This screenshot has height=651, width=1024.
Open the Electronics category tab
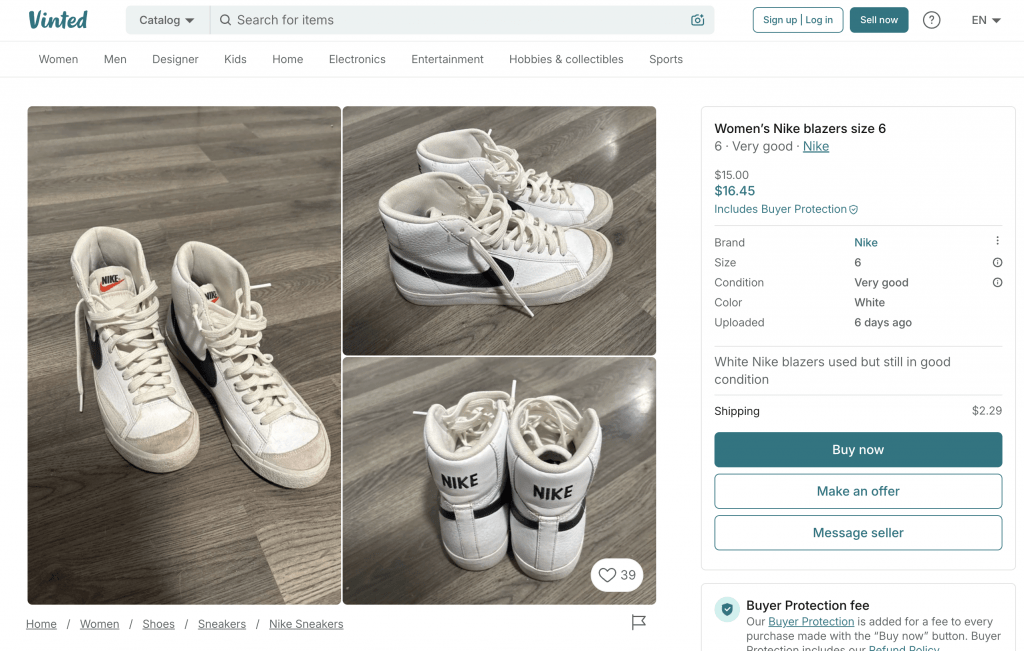click(x=357, y=59)
